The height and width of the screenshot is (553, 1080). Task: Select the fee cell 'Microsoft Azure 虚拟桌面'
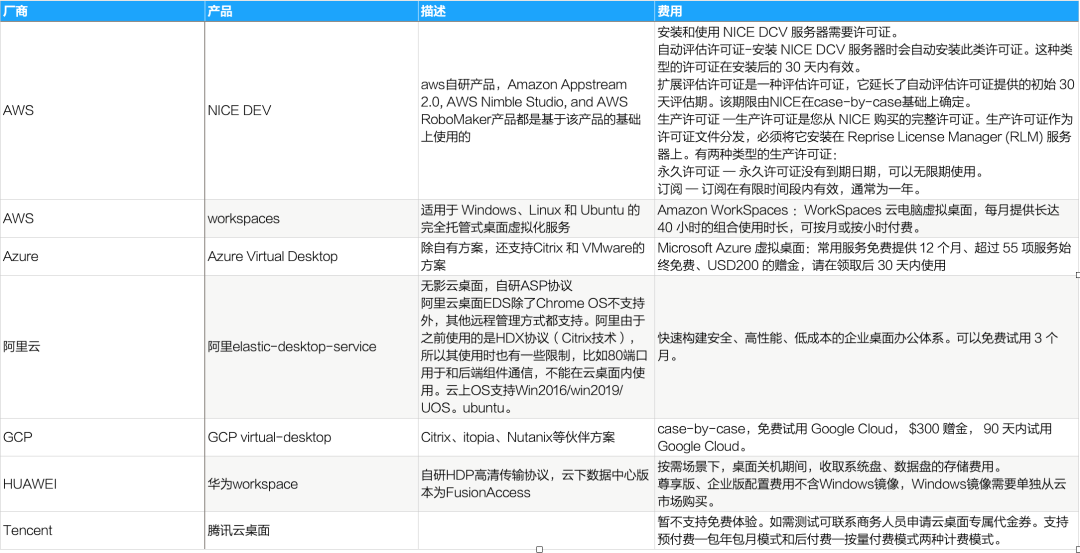pyautogui.click(x=866, y=257)
